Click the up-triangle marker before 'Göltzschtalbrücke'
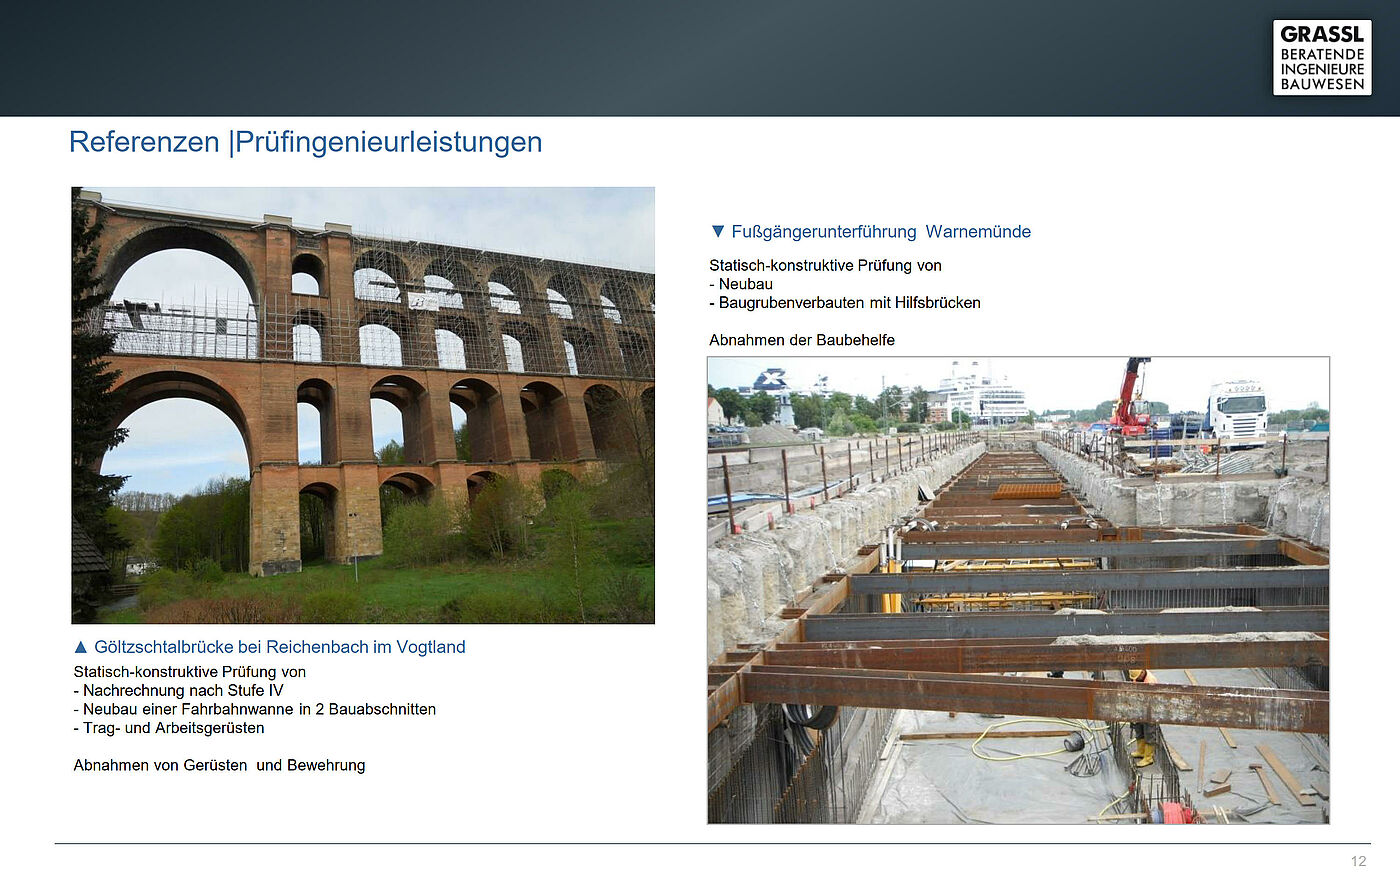This screenshot has width=1400, height=875. (x=81, y=647)
